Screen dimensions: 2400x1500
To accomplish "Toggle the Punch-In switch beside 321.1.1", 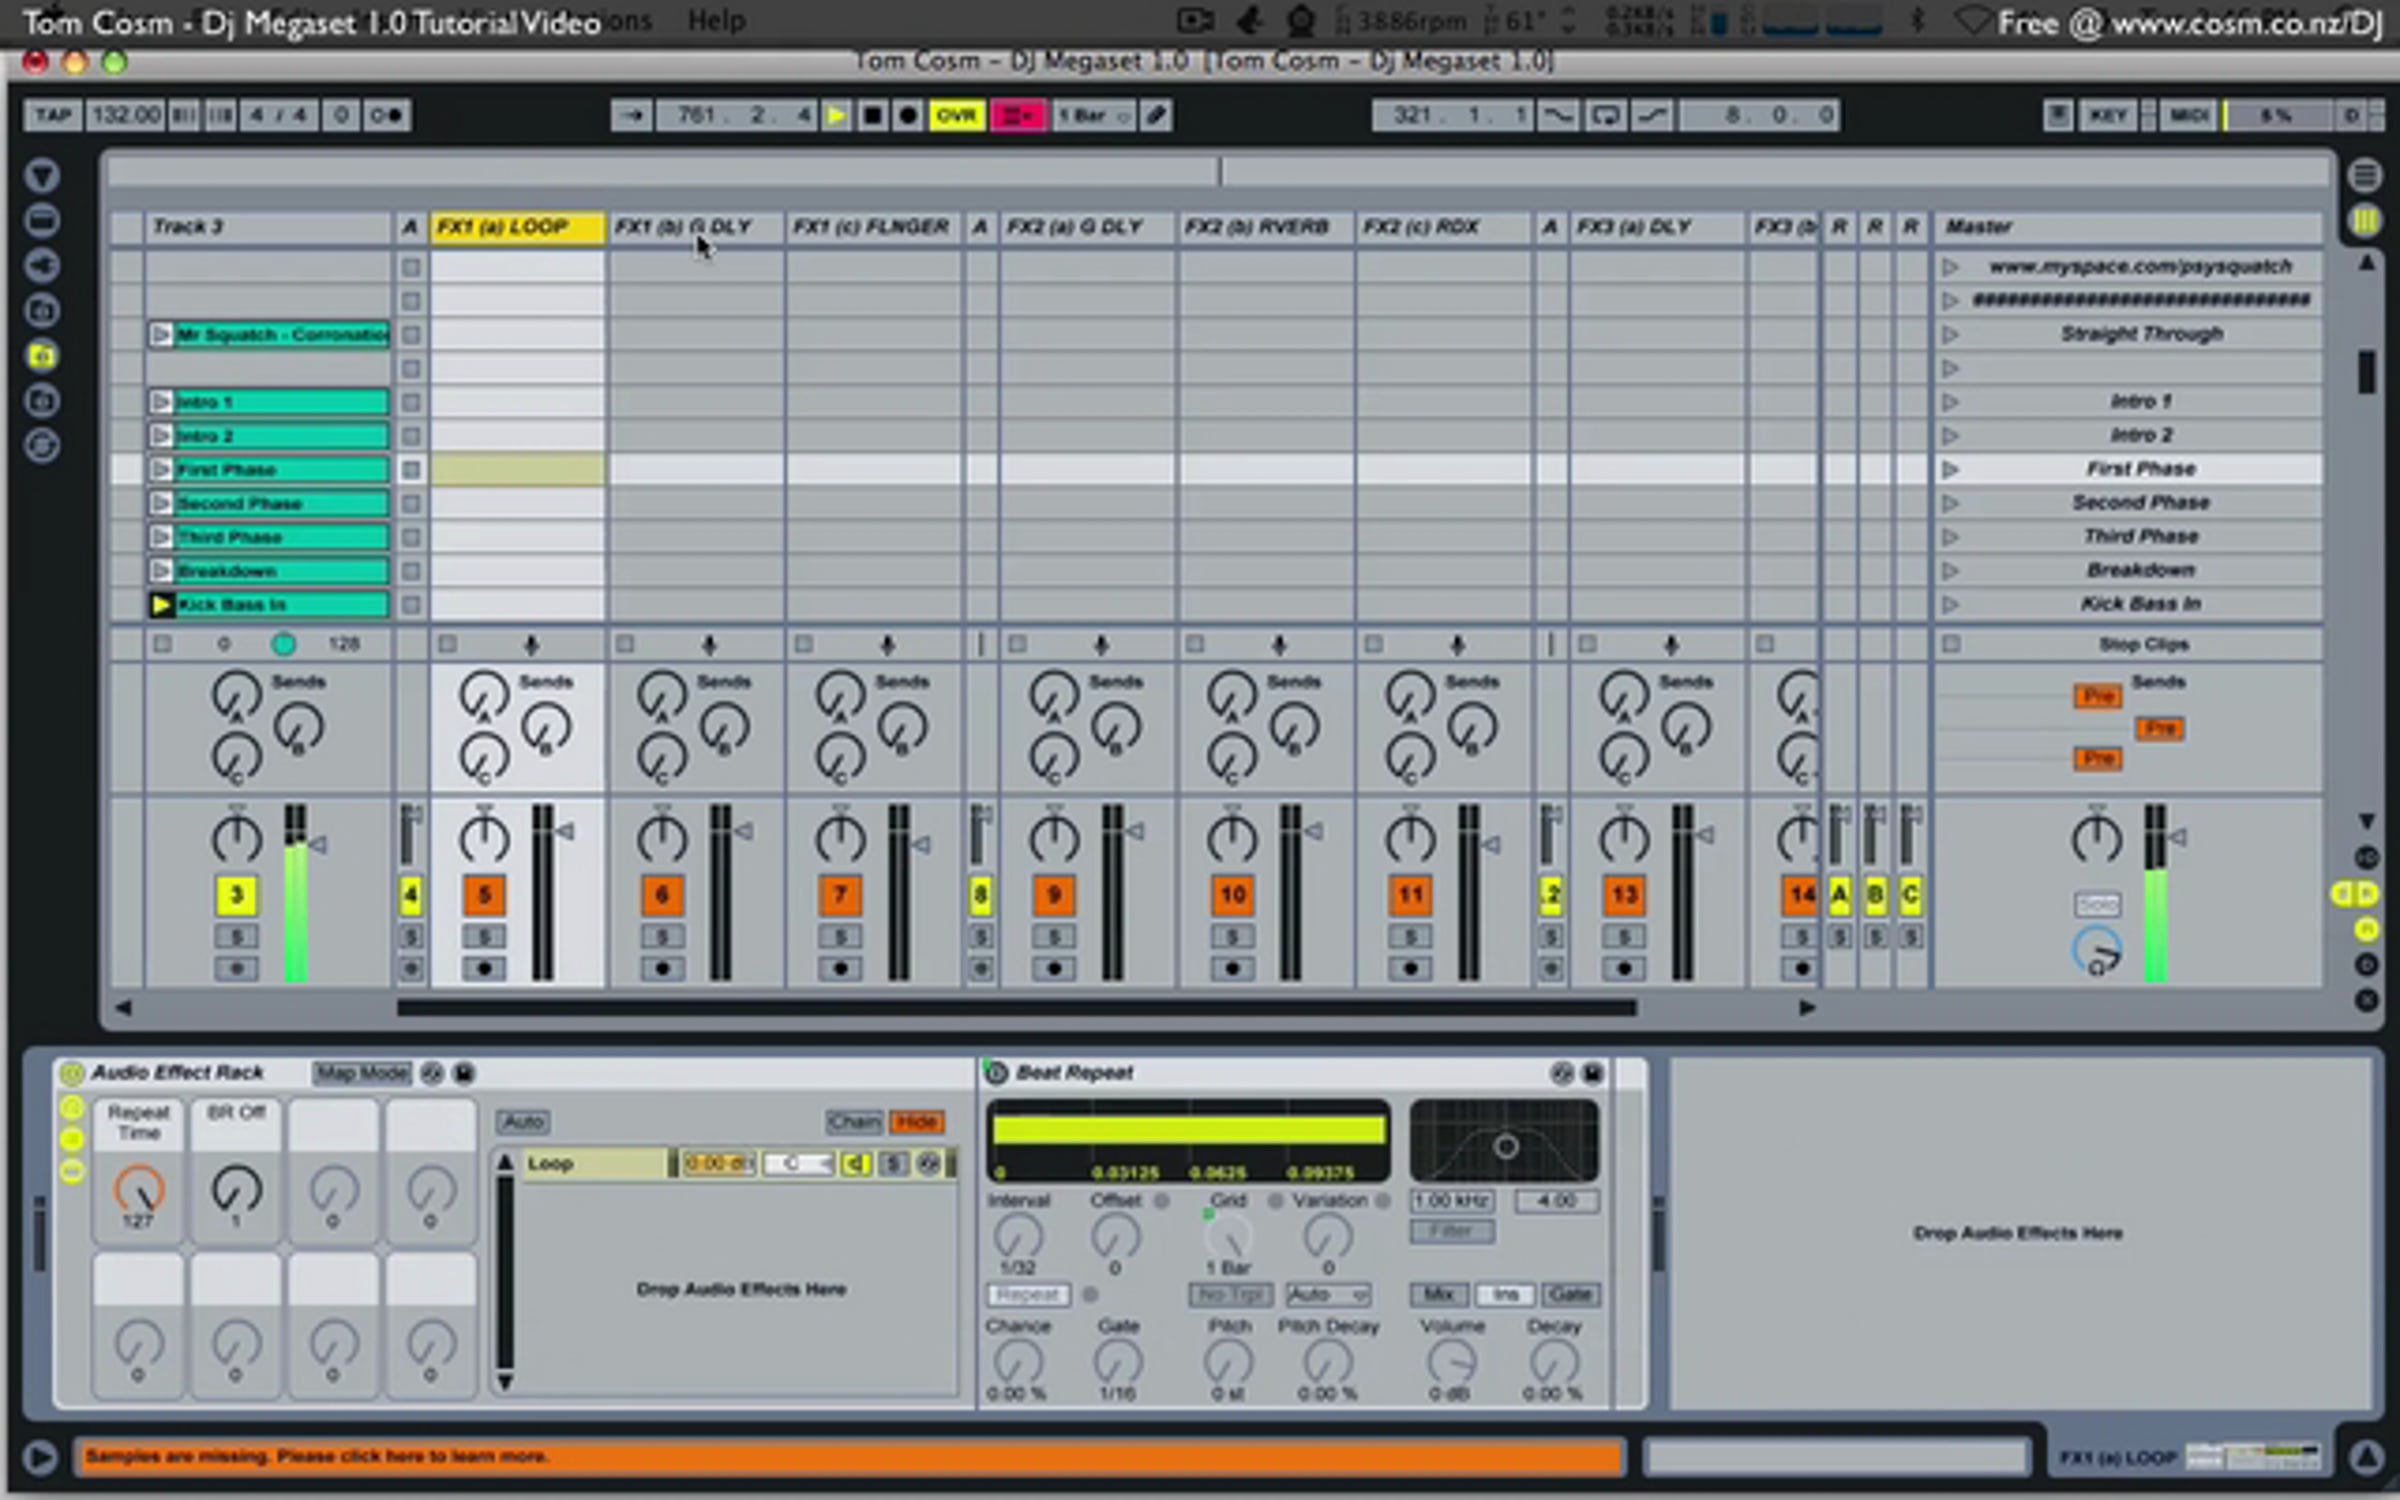I will click(1558, 116).
